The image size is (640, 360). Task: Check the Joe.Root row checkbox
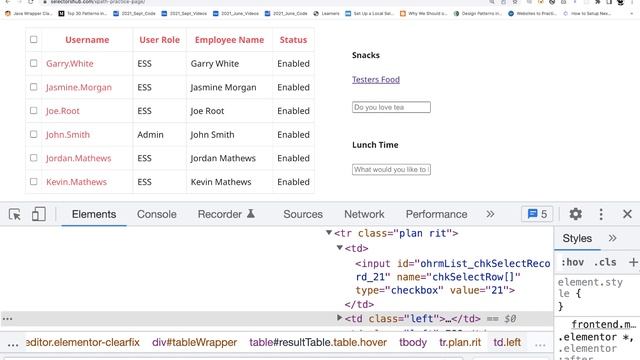click(33, 110)
